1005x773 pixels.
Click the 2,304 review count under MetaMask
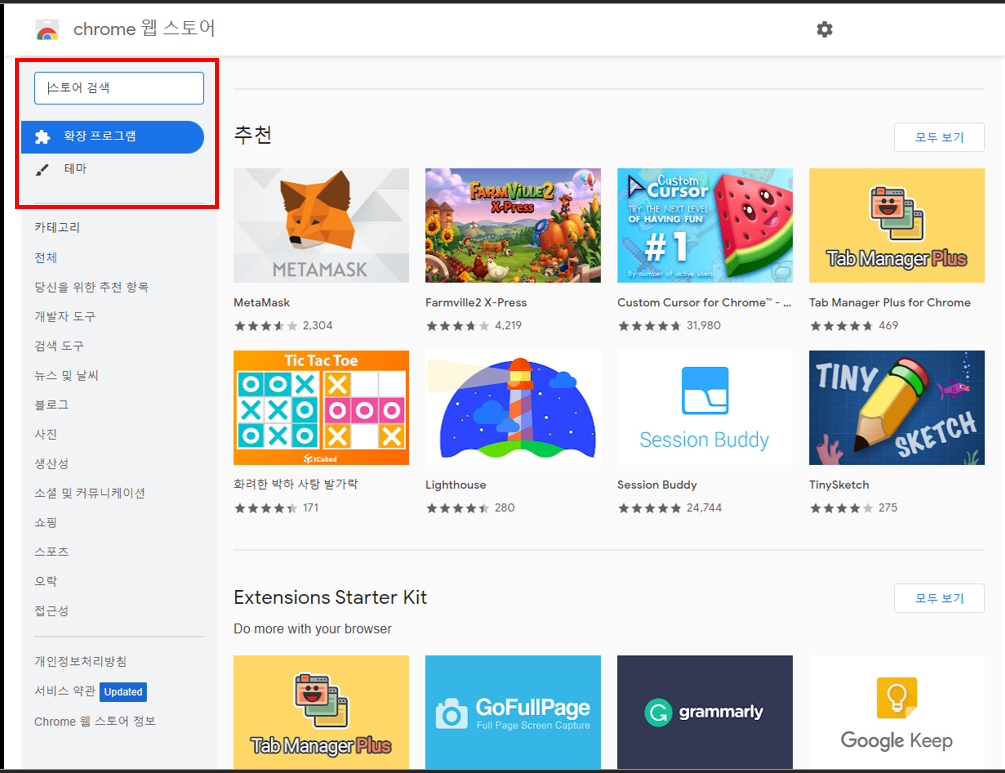point(317,326)
